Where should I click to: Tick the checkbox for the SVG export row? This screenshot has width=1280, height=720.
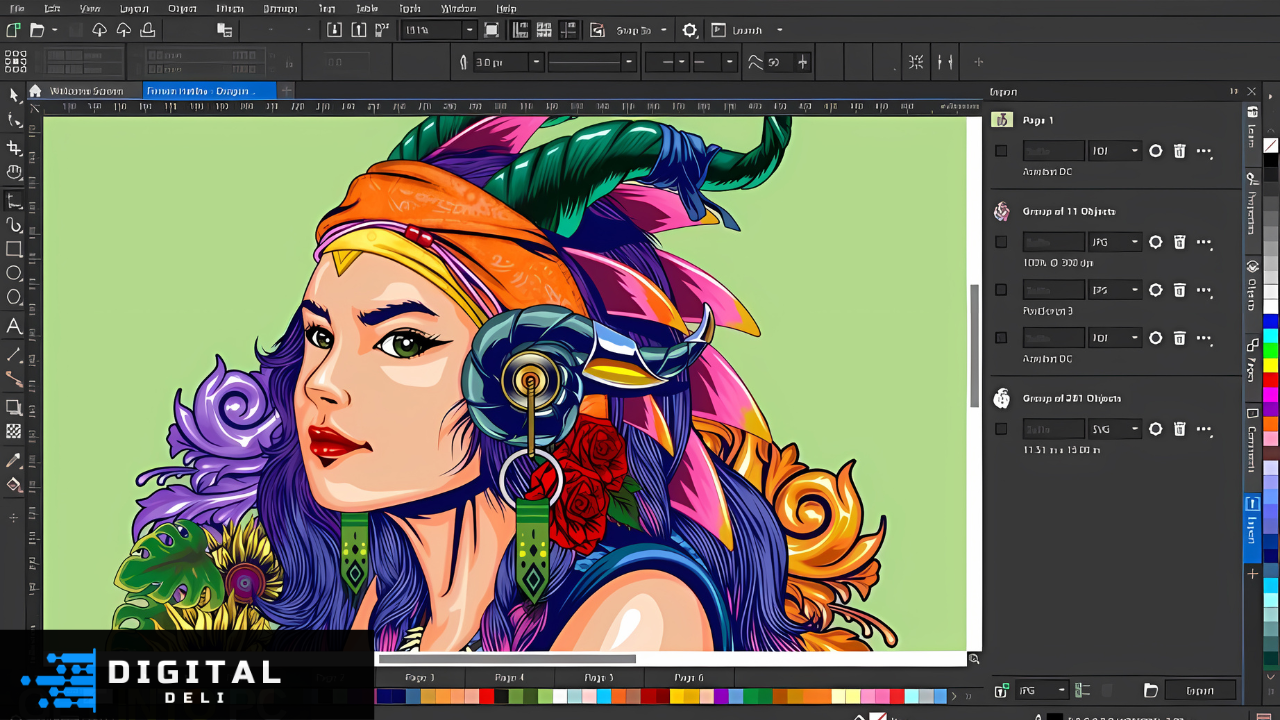pyautogui.click(x=1001, y=429)
